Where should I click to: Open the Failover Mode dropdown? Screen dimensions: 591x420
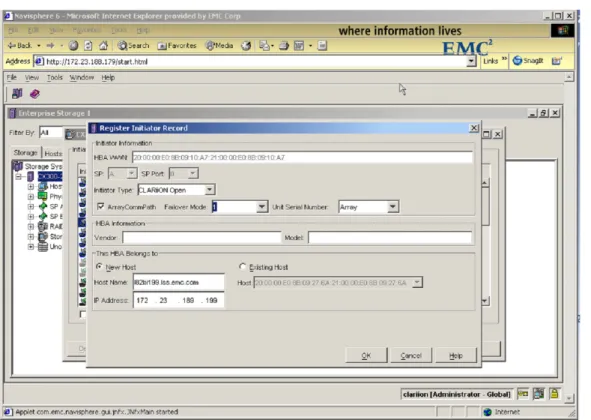[x=262, y=207]
